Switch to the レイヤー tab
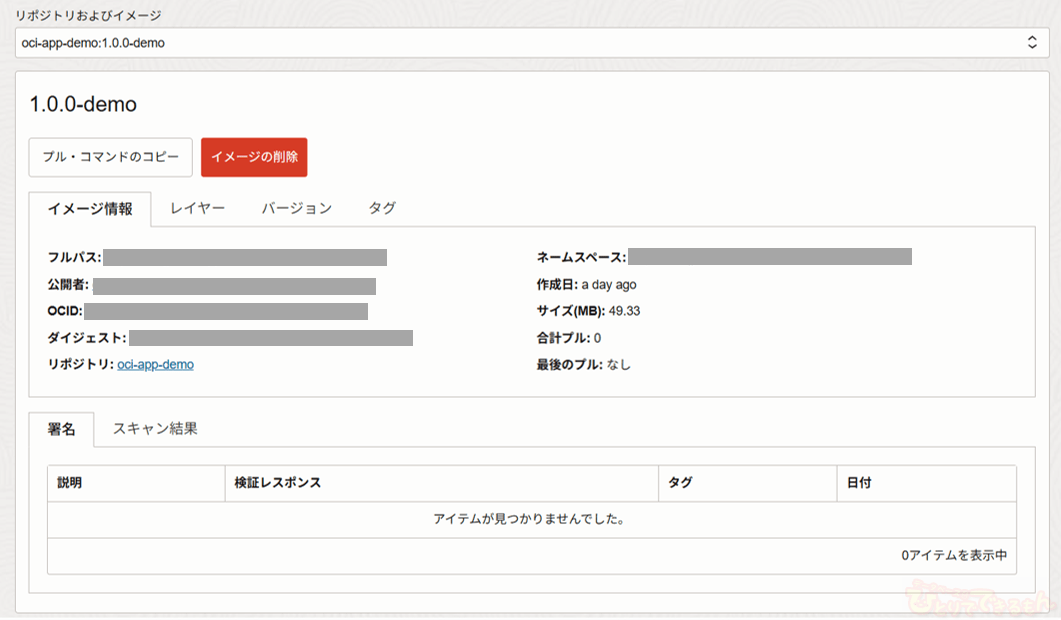Viewport: 1061px width, 620px height. tap(198, 208)
